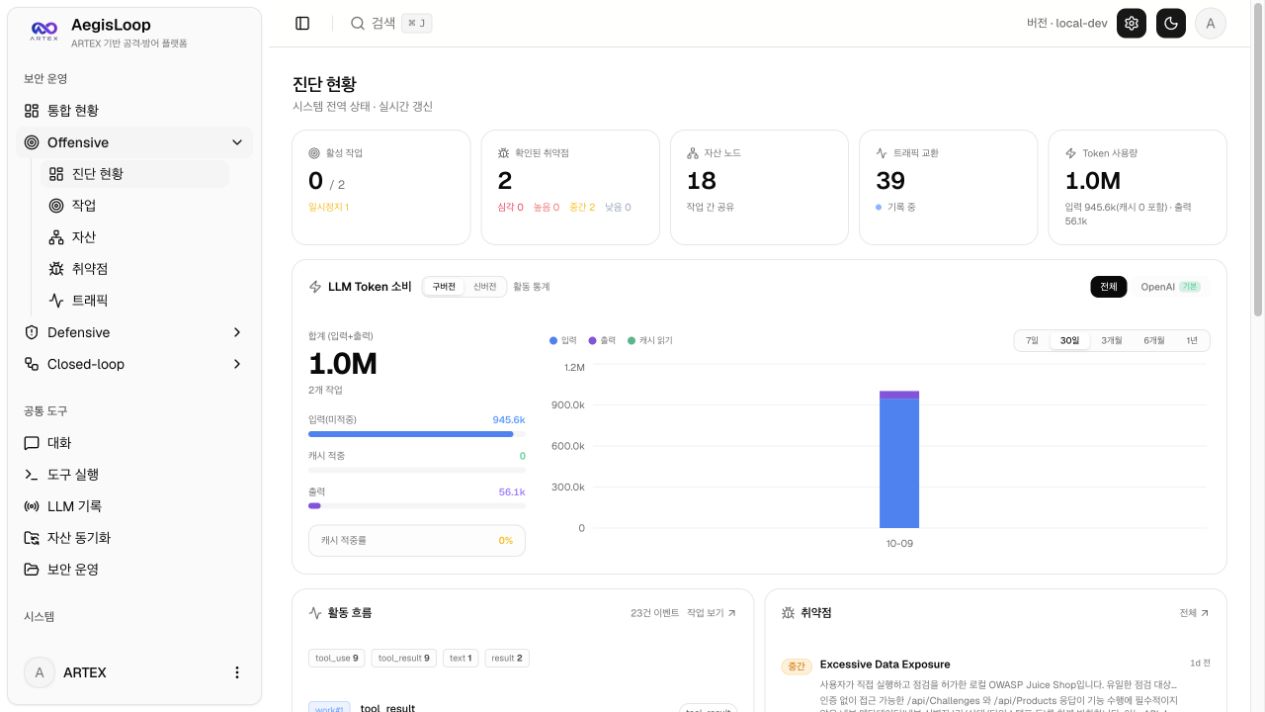Viewport: 1265px width, 712px height.
Task: Open the 작업 보기 link
Action: click(x=711, y=612)
